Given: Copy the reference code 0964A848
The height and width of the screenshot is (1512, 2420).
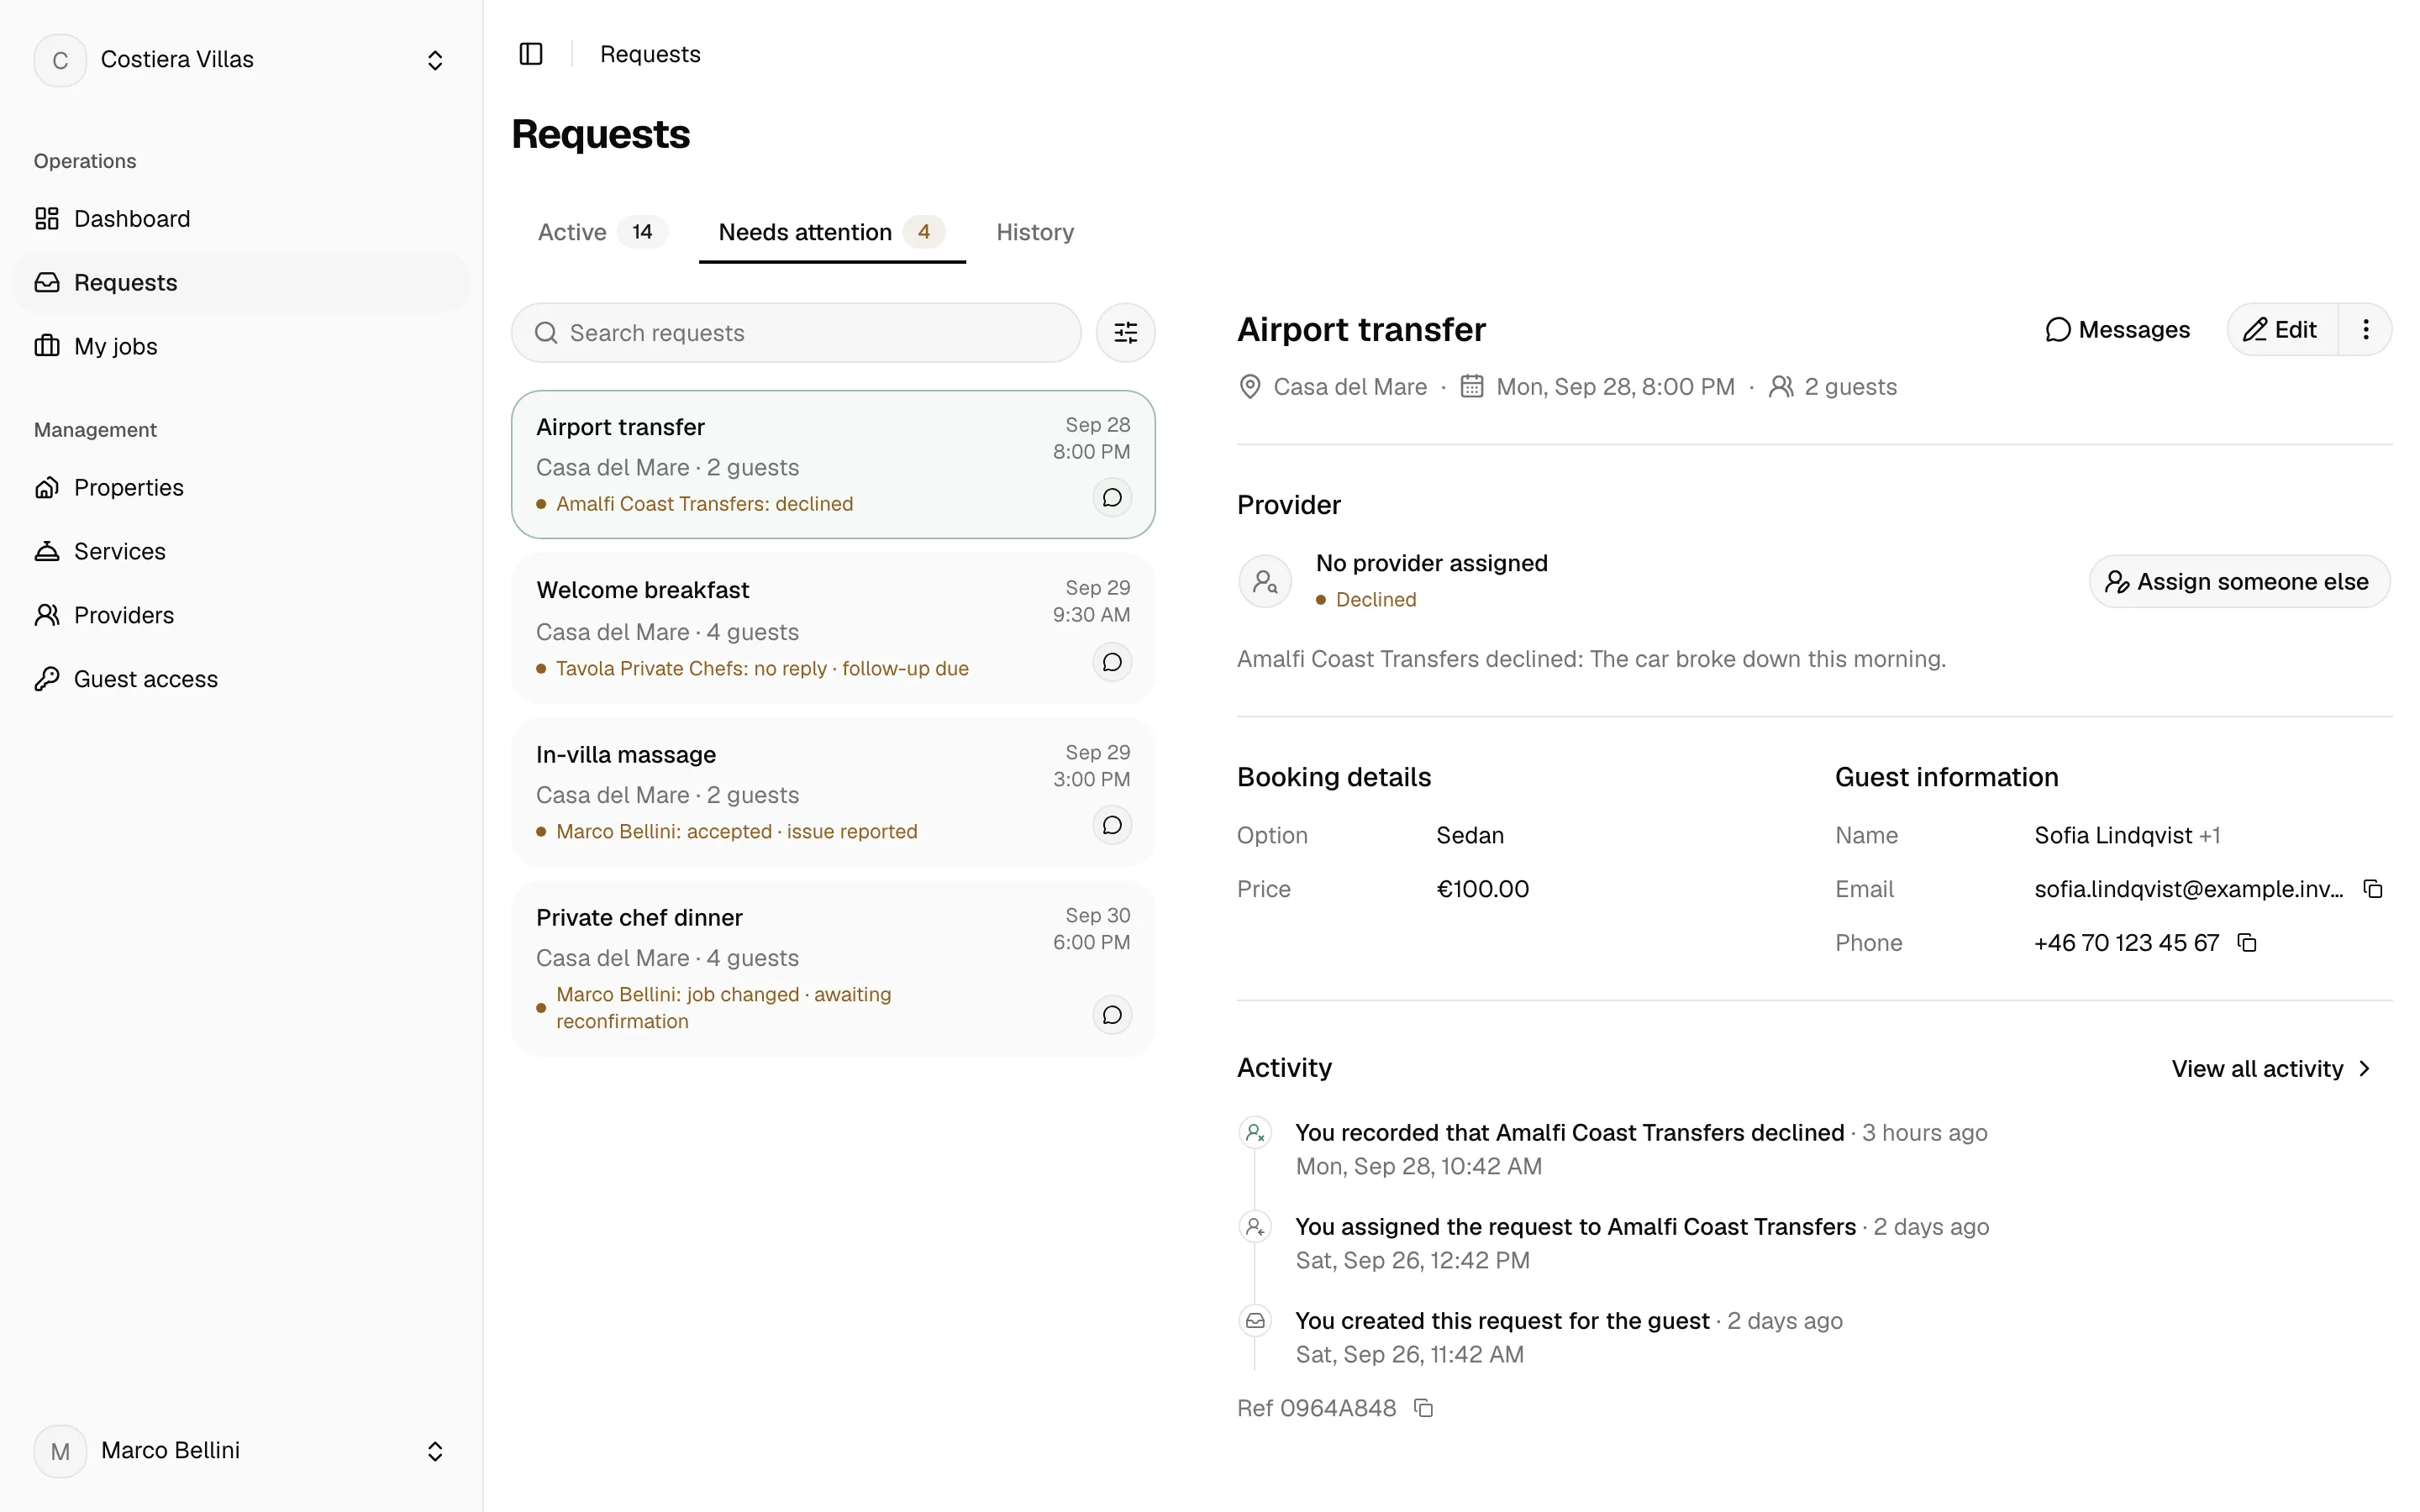Looking at the screenshot, I should click(x=1424, y=1408).
